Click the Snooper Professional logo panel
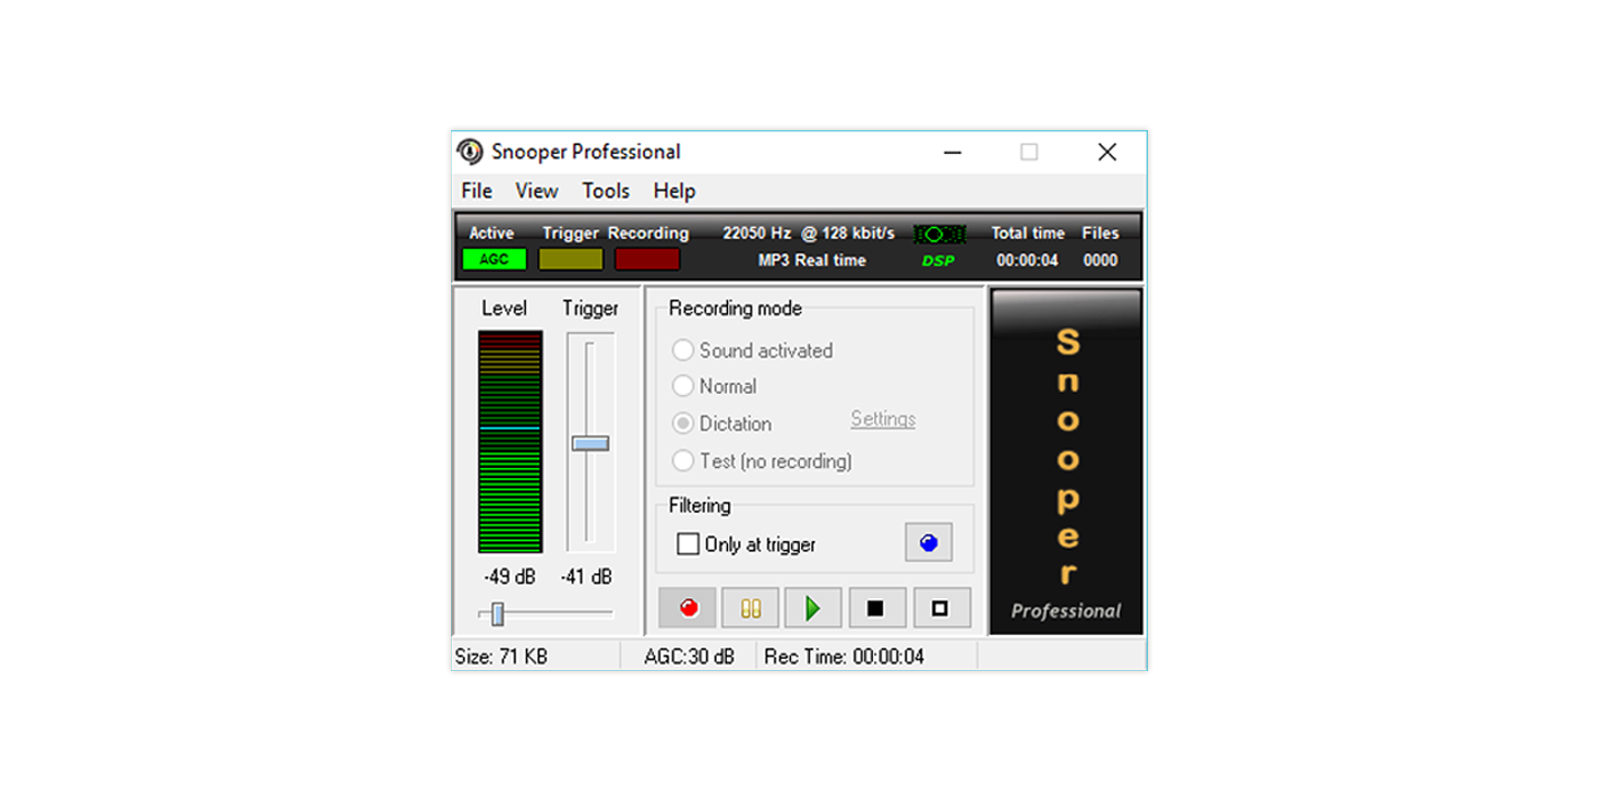The height and width of the screenshot is (800, 1600). click(1066, 461)
